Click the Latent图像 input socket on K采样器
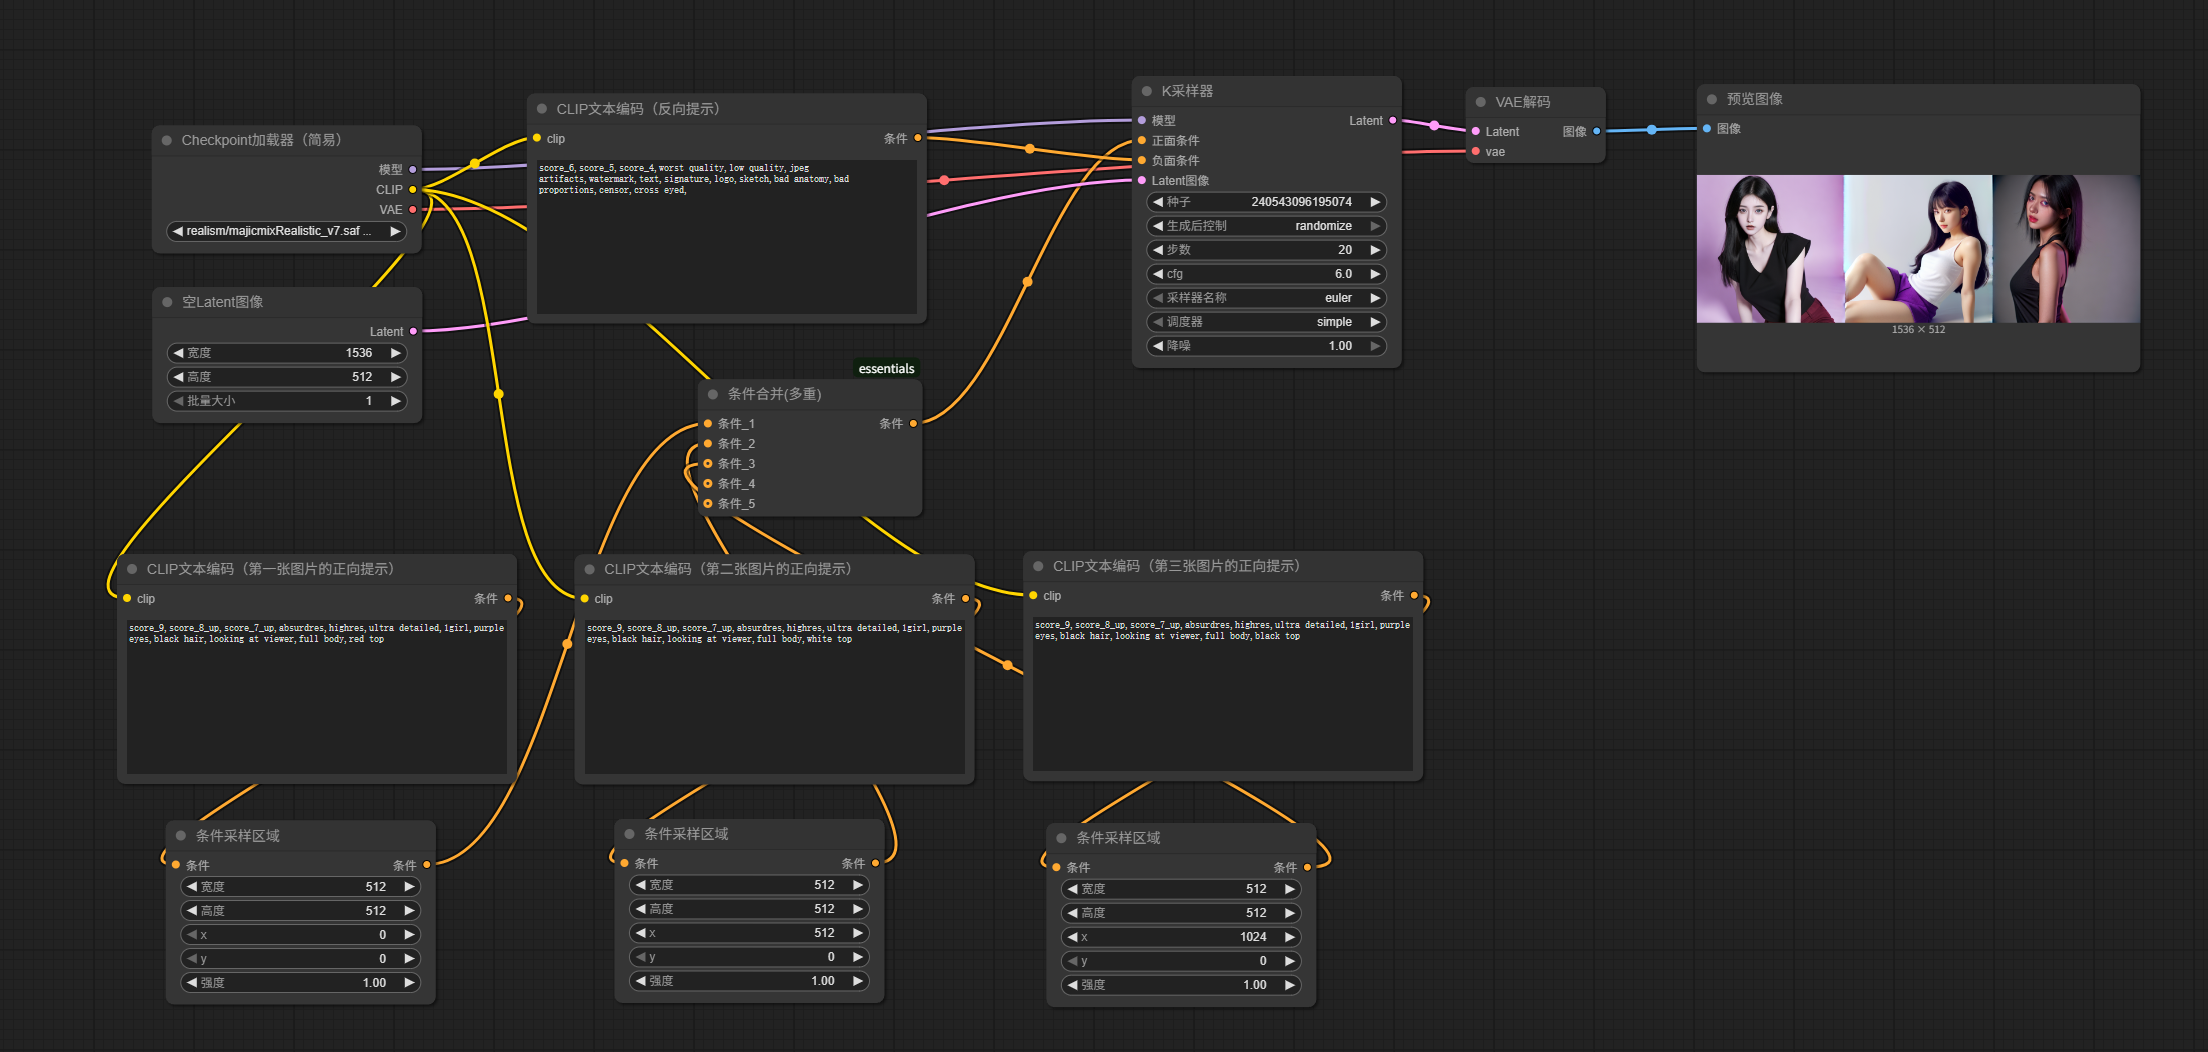 click(x=1142, y=180)
